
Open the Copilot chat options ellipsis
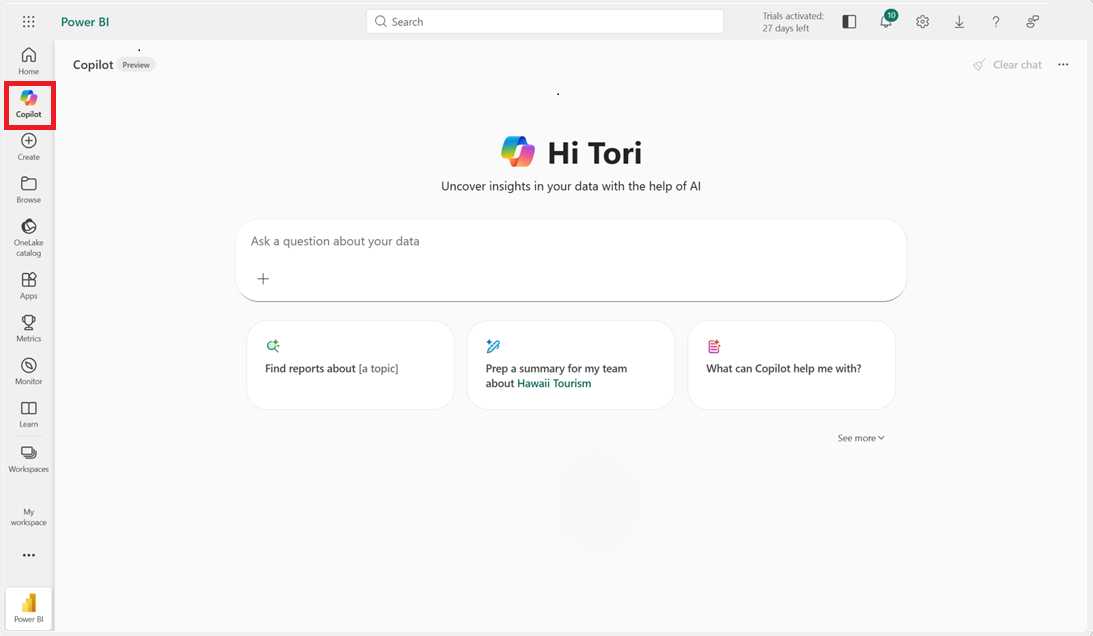(1063, 64)
